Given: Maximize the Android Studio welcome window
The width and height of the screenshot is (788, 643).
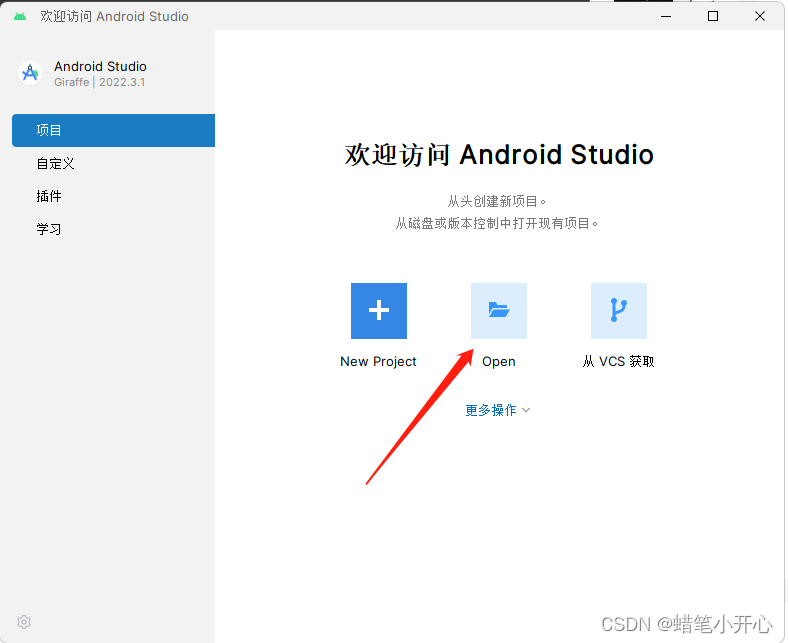Looking at the screenshot, I should 713,17.
